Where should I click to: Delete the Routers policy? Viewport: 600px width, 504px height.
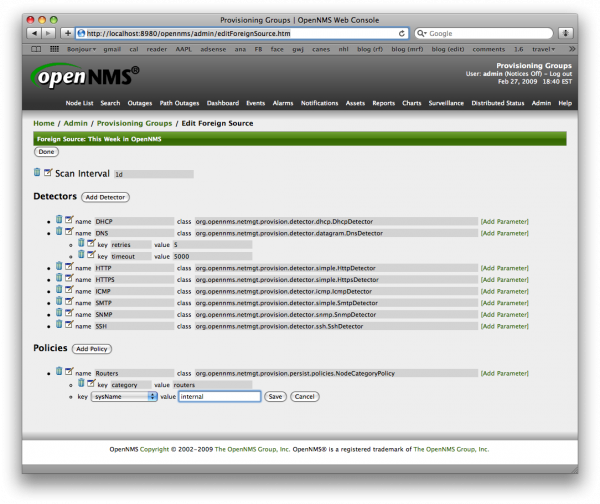point(59,371)
